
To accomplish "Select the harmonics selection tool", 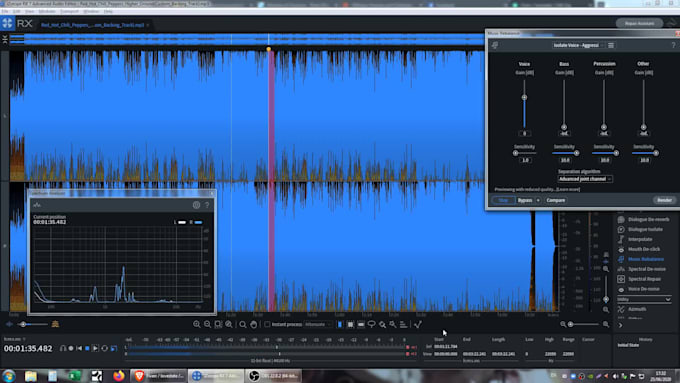I will click(403, 324).
